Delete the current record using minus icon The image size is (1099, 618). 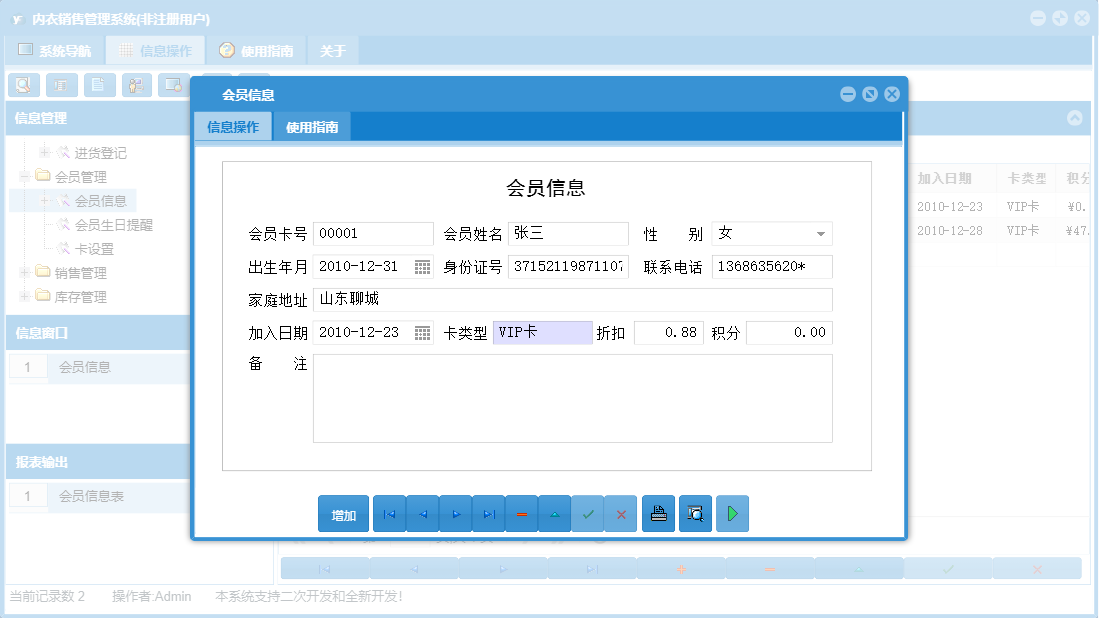522,513
